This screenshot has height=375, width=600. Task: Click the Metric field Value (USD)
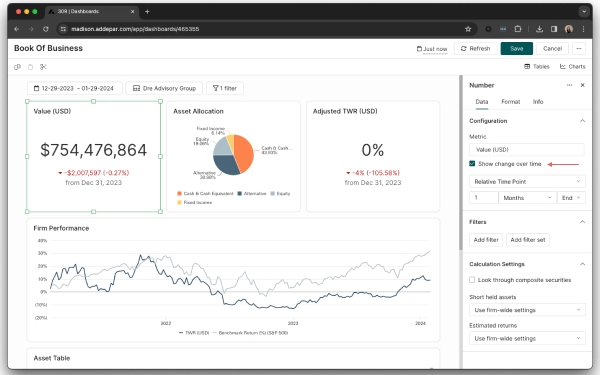pyautogui.click(x=527, y=150)
